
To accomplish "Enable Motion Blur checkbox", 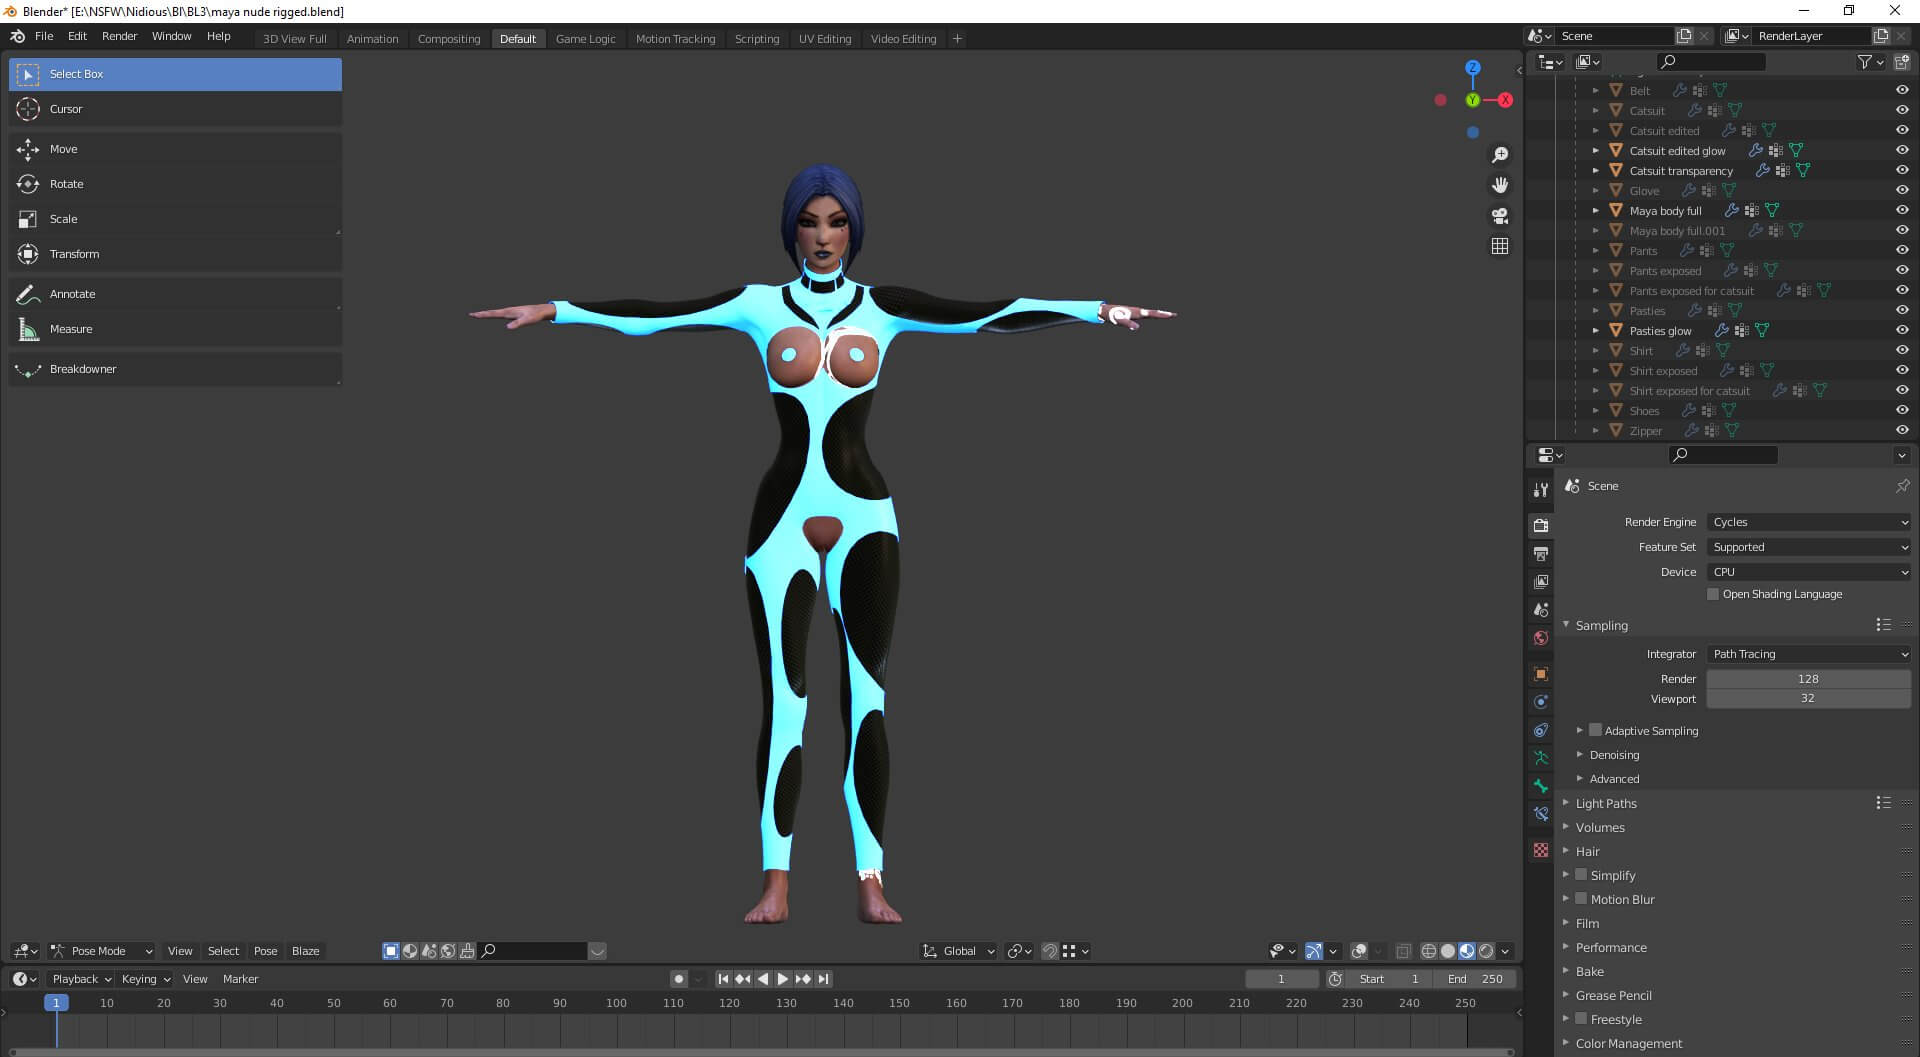I will point(1581,899).
